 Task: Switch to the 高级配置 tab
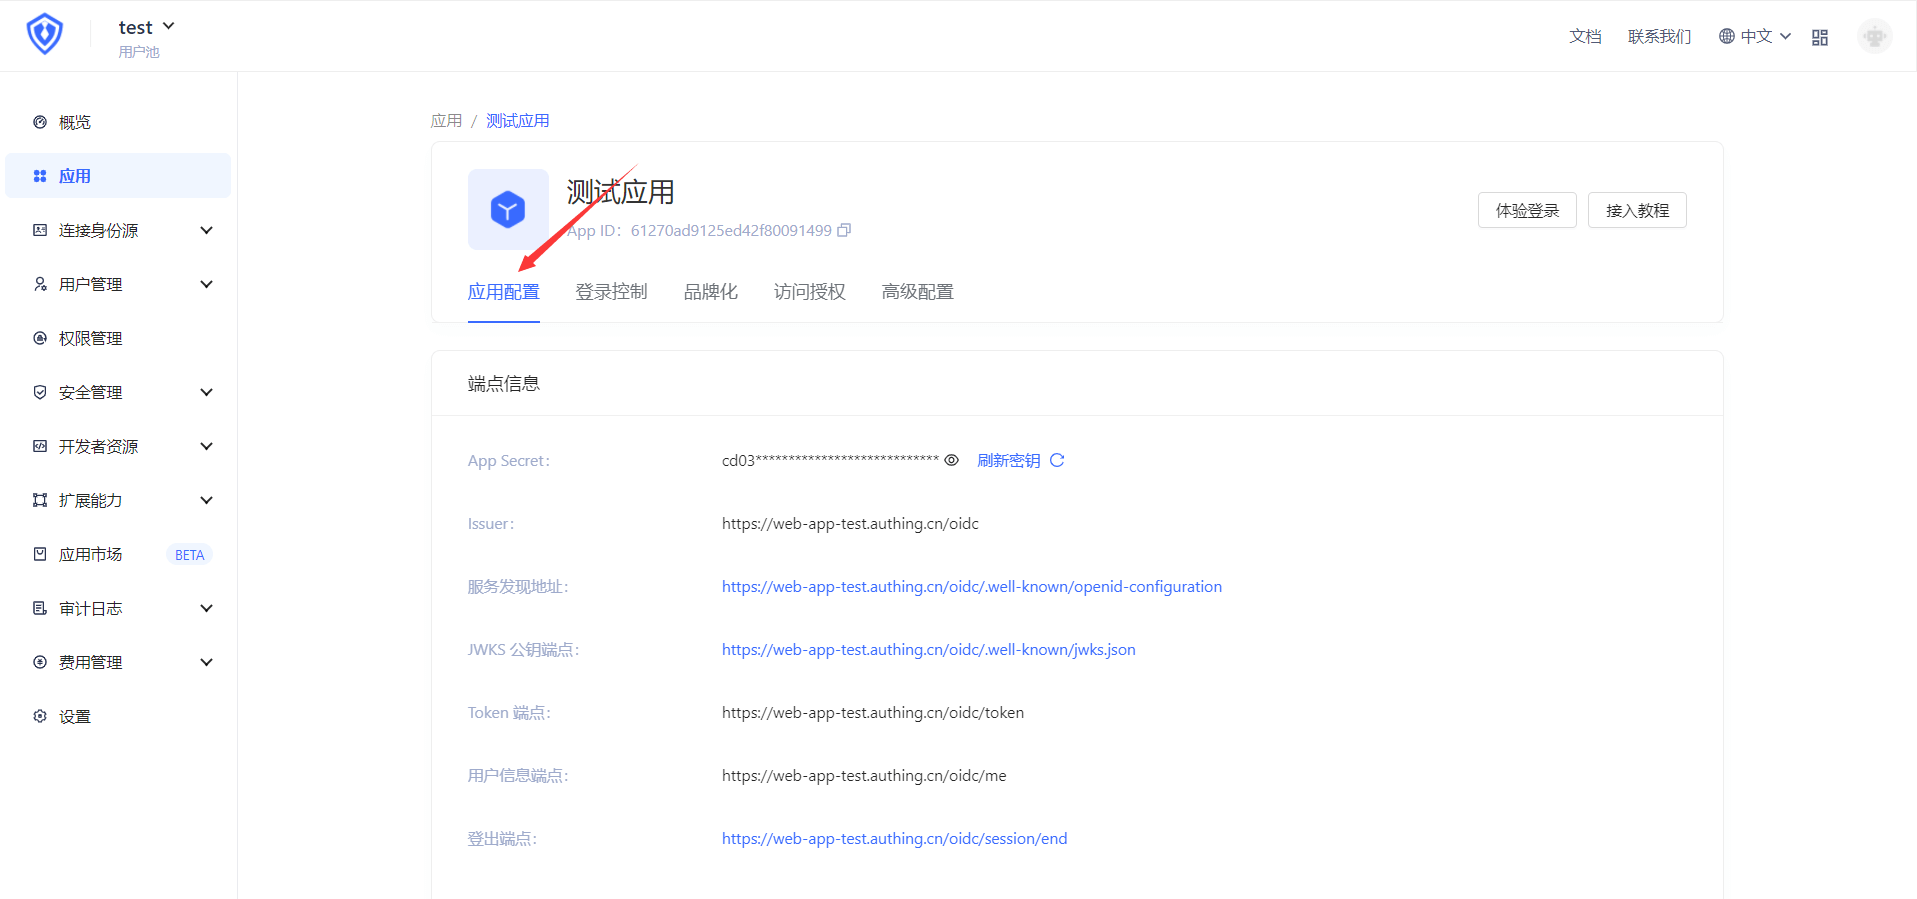point(918,292)
